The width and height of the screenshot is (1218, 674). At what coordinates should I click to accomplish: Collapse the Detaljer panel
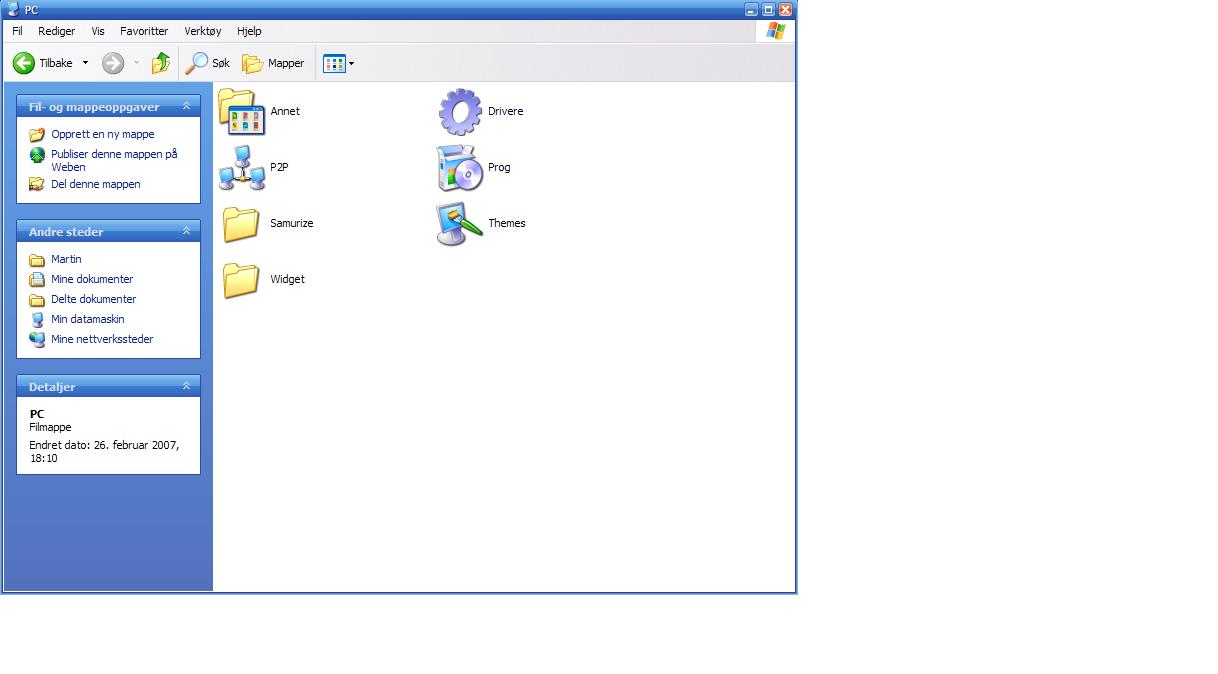tap(186, 386)
